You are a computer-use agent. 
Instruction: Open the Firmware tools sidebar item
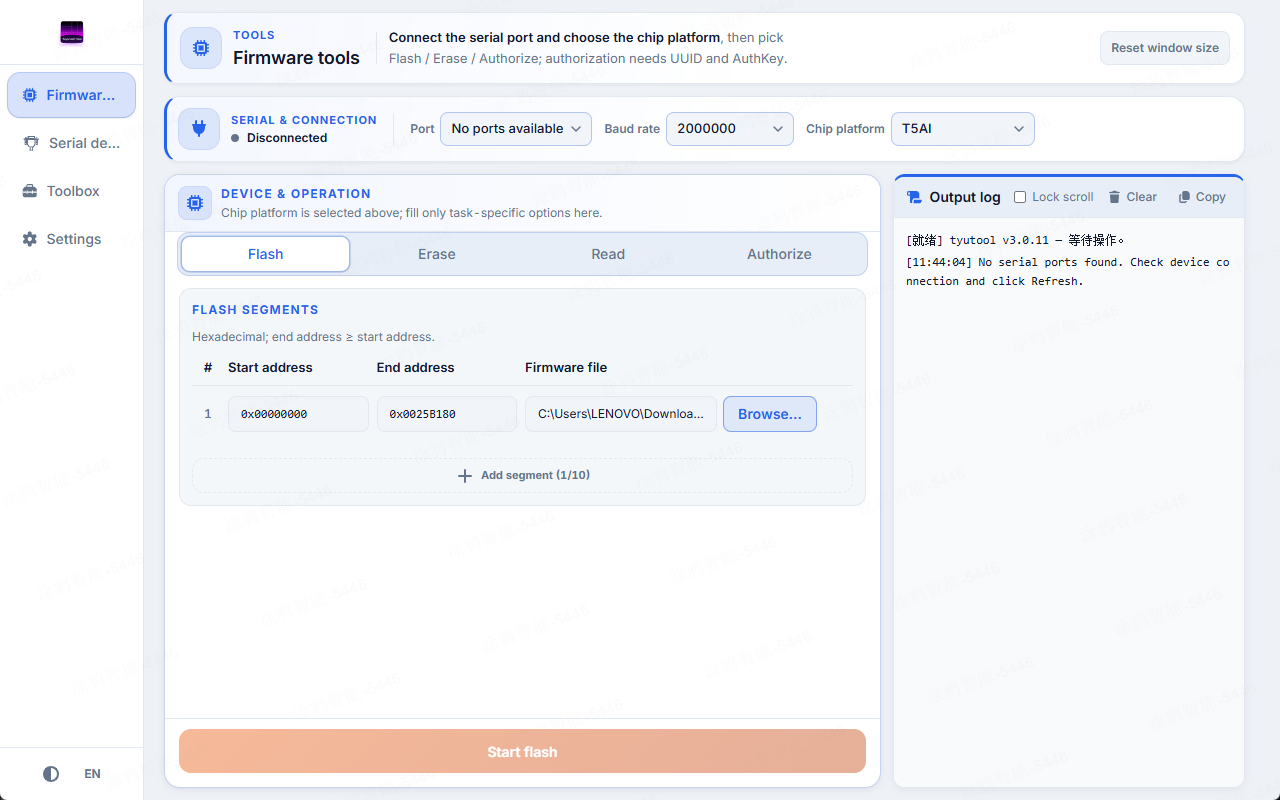tap(71, 95)
